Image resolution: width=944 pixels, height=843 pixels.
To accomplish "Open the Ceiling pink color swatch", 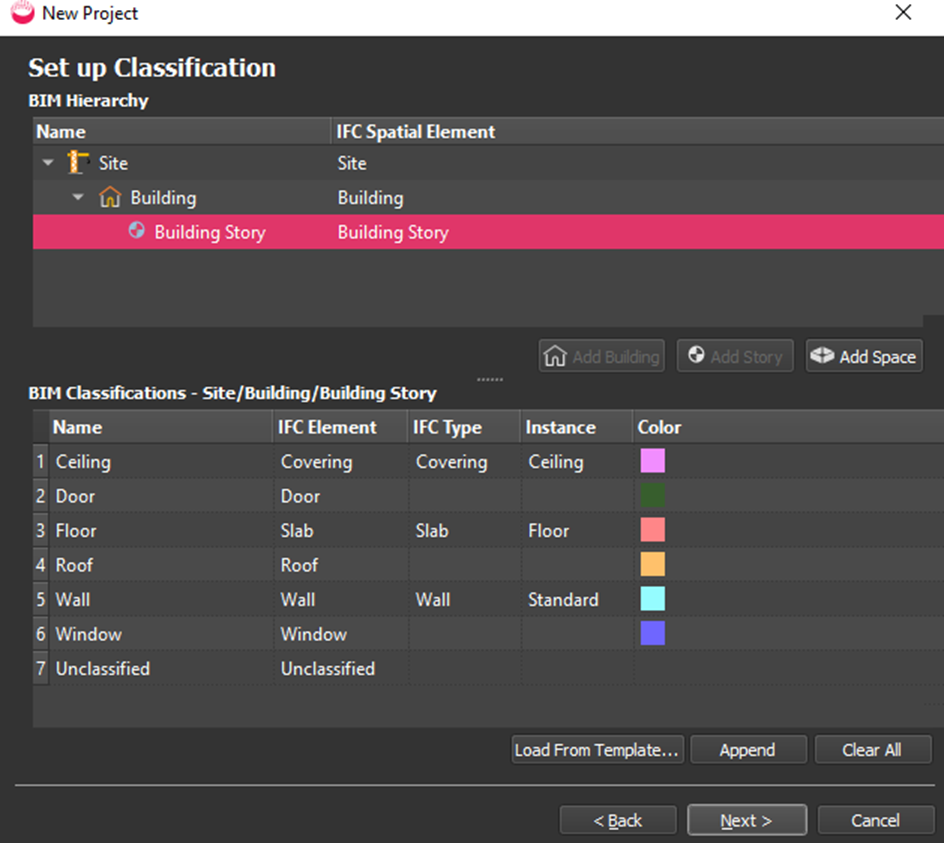I will point(652,461).
